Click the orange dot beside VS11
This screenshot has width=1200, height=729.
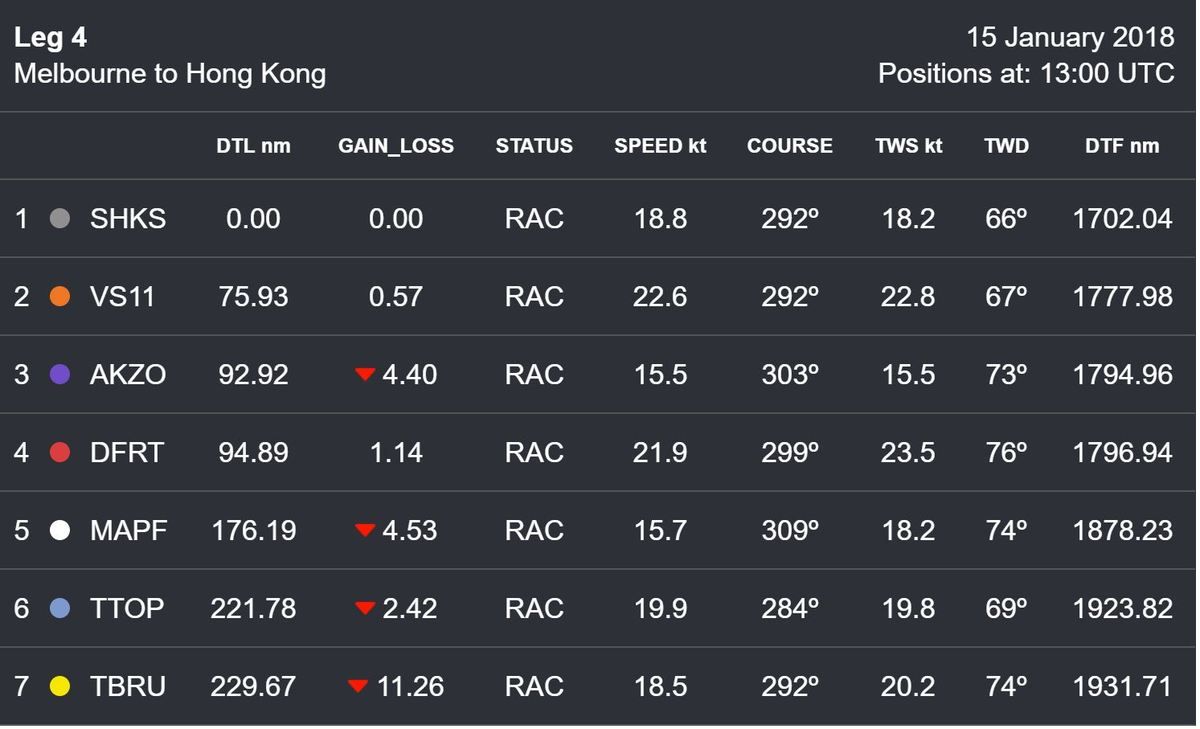click(x=60, y=297)
